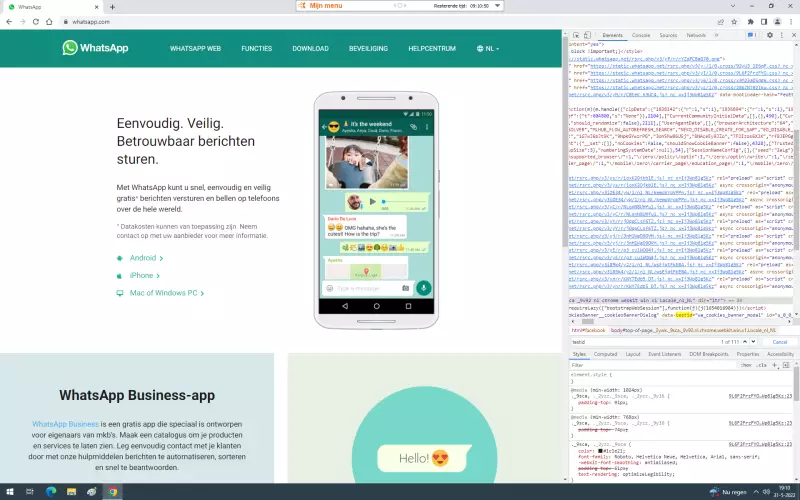Open the Event Listeners tab
The image size is (800, 500).
click(664, 354)
